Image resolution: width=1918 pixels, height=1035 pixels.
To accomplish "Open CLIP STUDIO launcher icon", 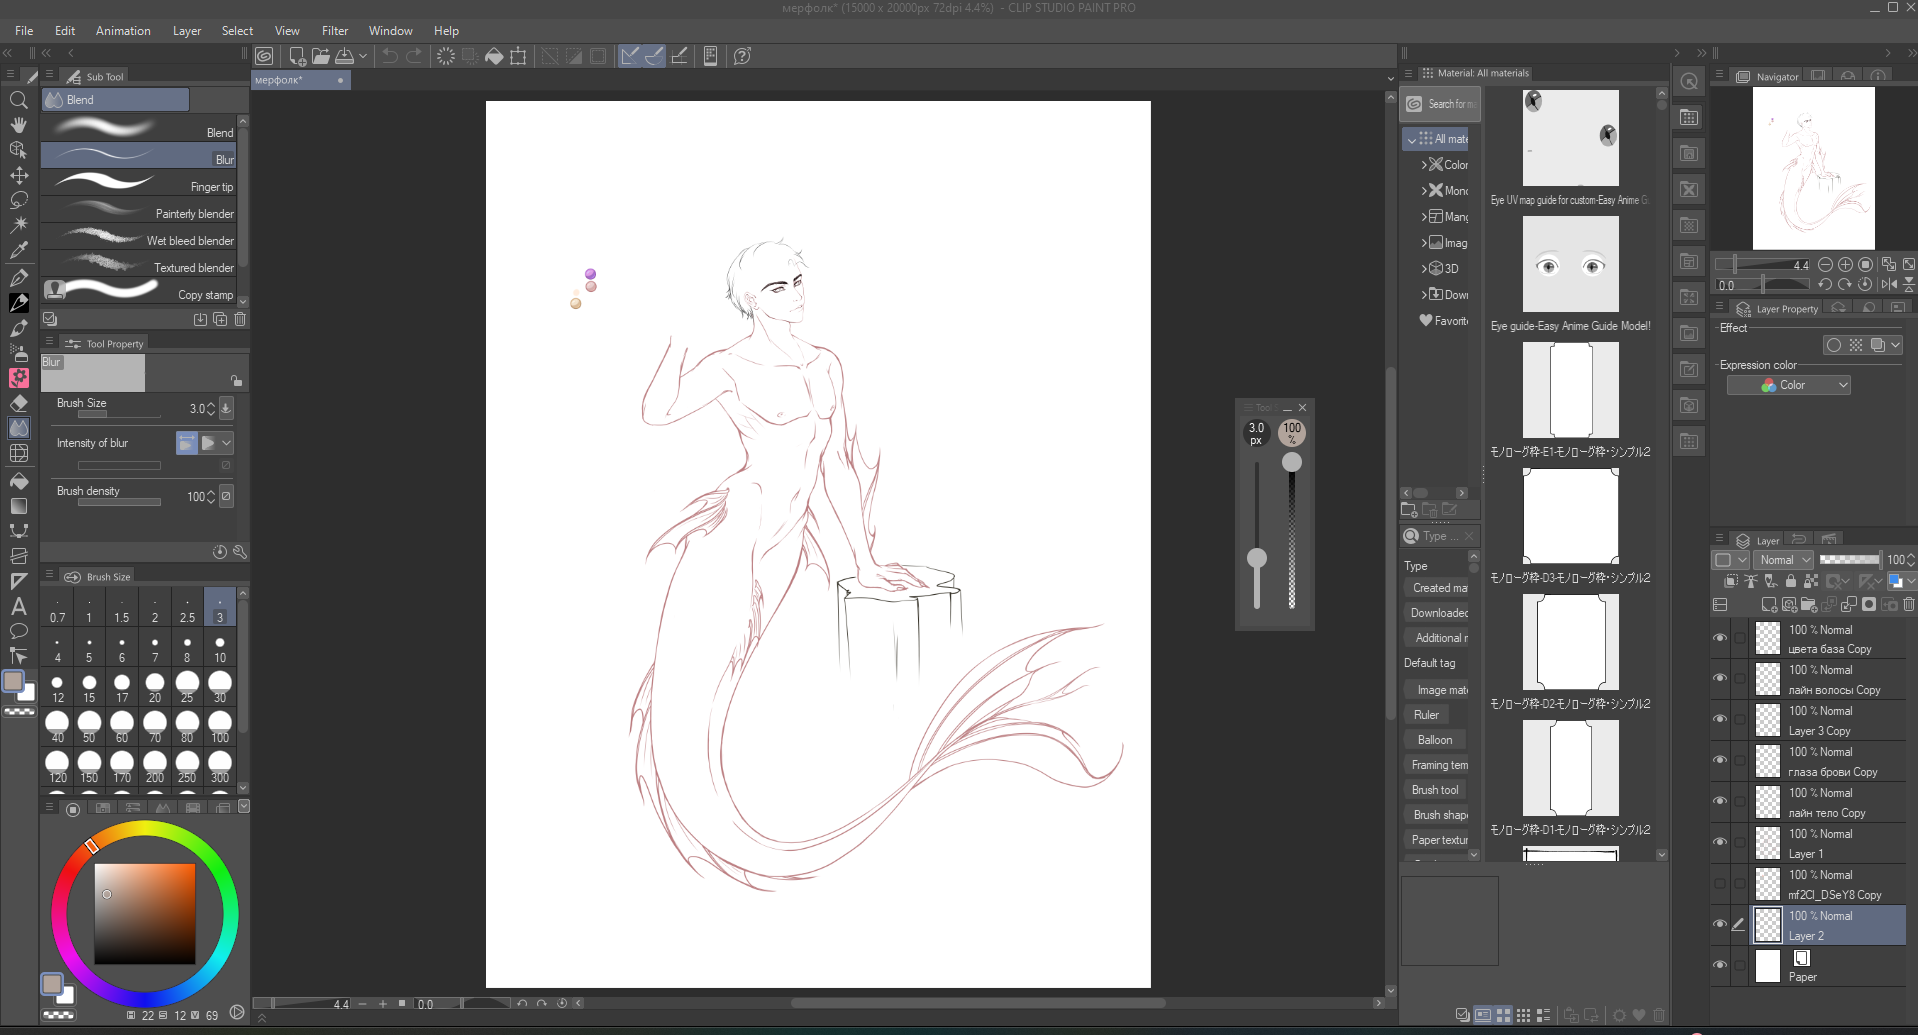I will 264,56.
